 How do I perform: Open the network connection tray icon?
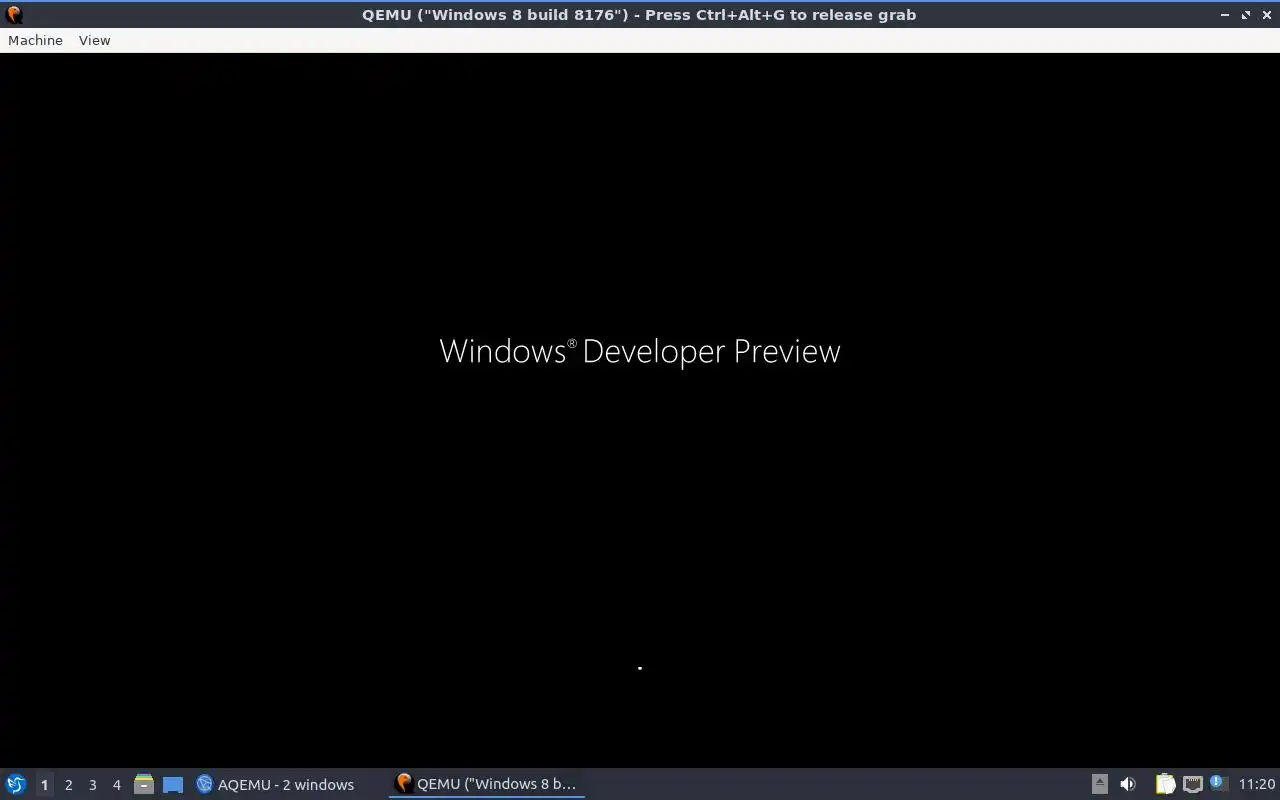click(x=1192, y=784)
